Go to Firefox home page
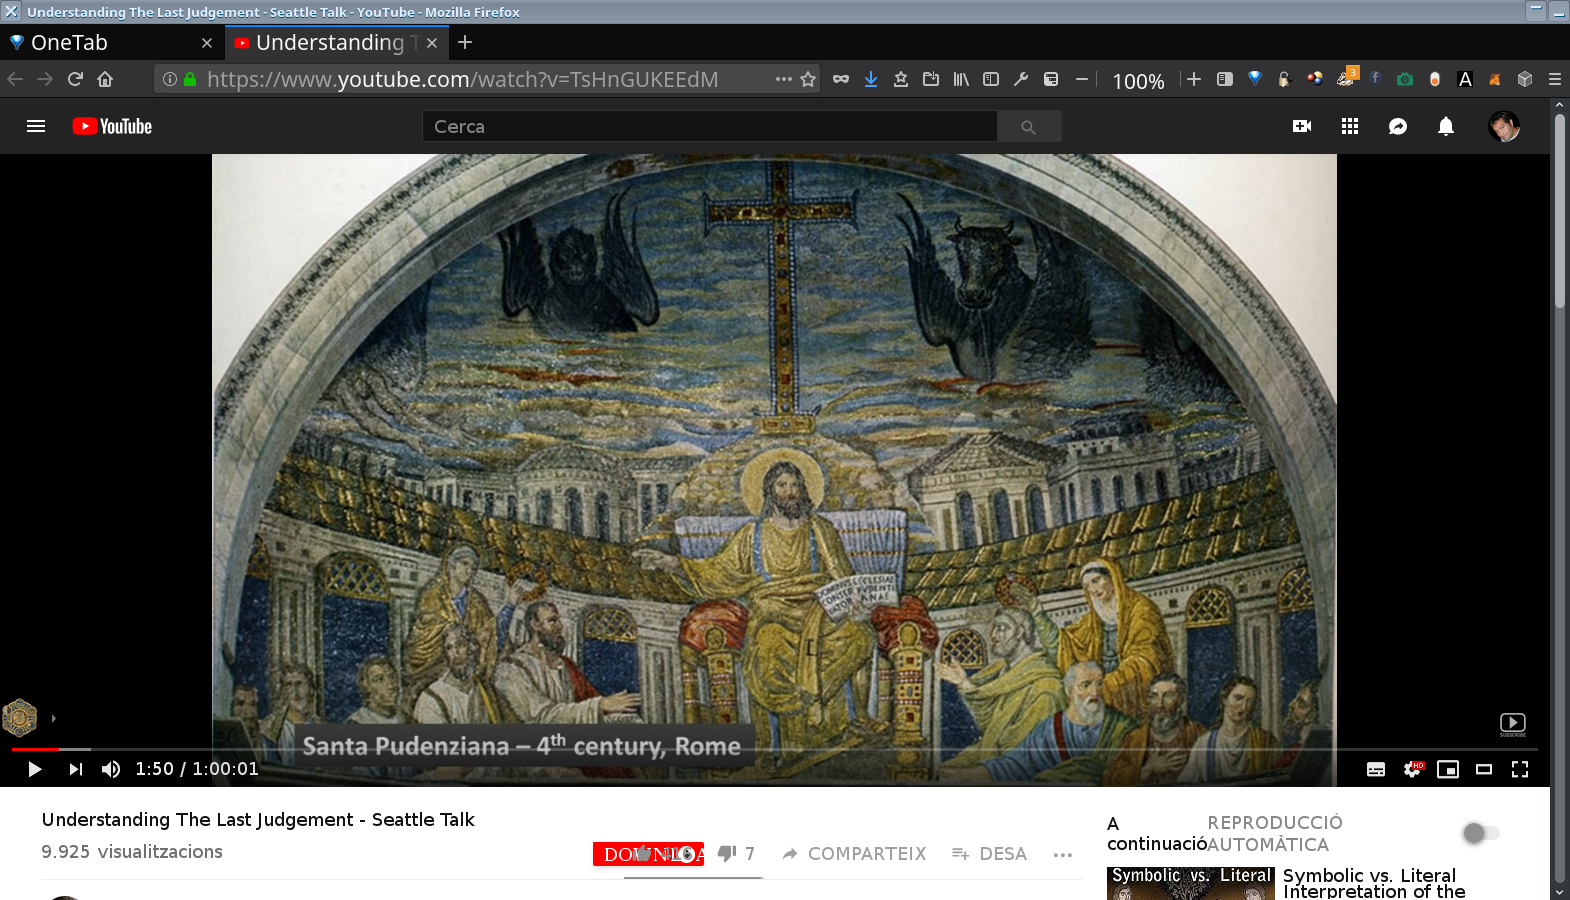1570x900 pixels. pos(105,79)
